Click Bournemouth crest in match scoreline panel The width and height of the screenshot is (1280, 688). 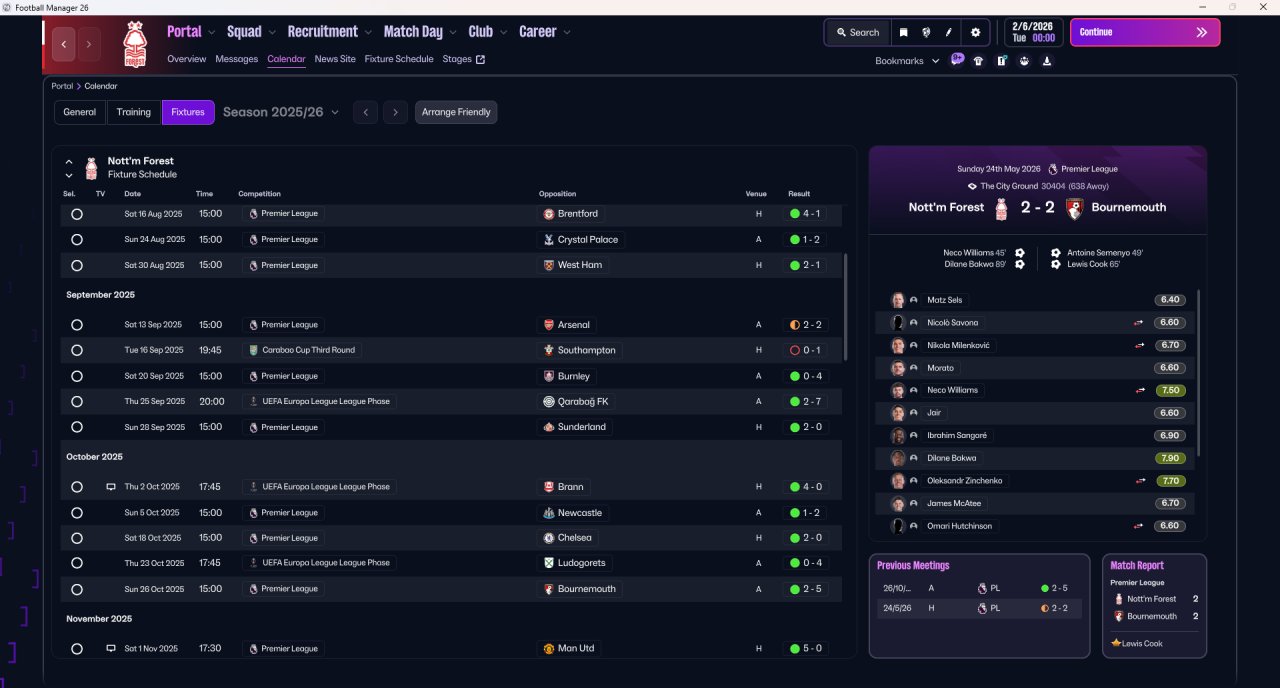[x=1075, y=209]
